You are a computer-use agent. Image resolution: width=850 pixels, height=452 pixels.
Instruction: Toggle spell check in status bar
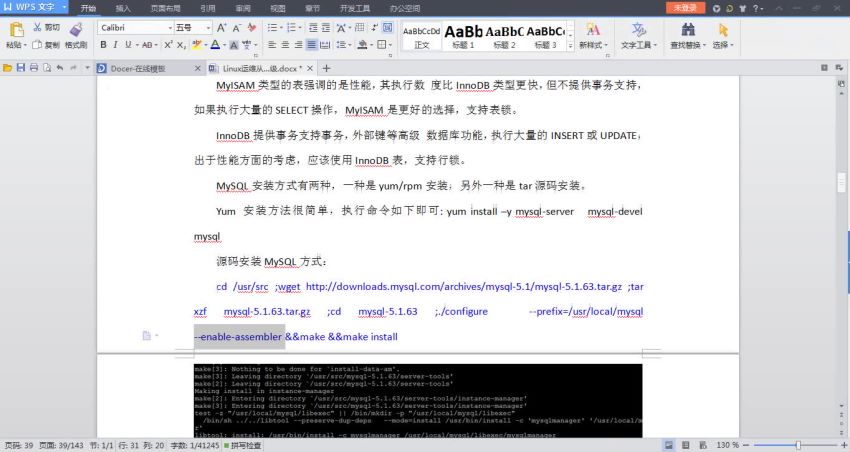(242, 445)
